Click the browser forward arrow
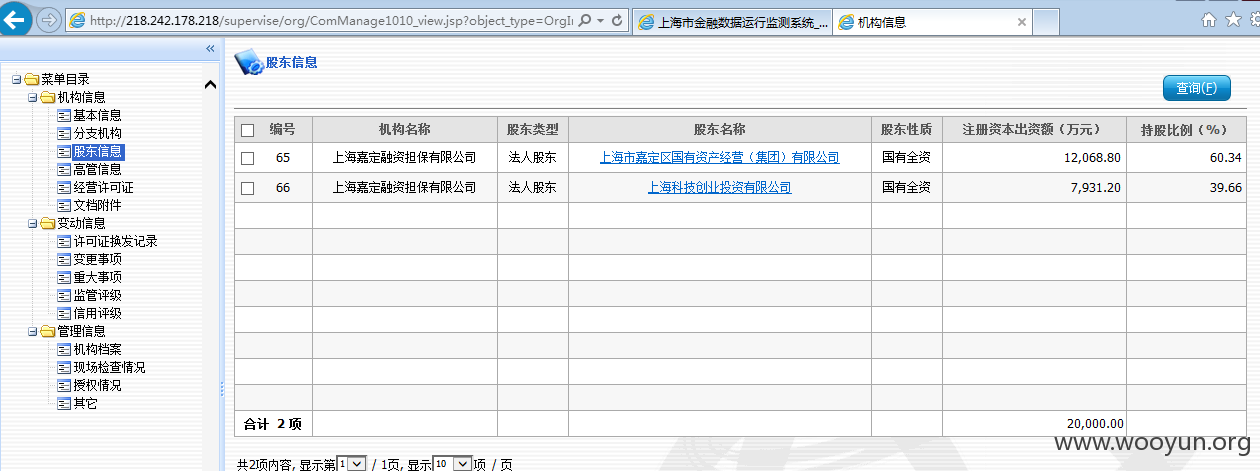Image resolution: width=1260 pixels, height=471 pixels. coord(48,20)
